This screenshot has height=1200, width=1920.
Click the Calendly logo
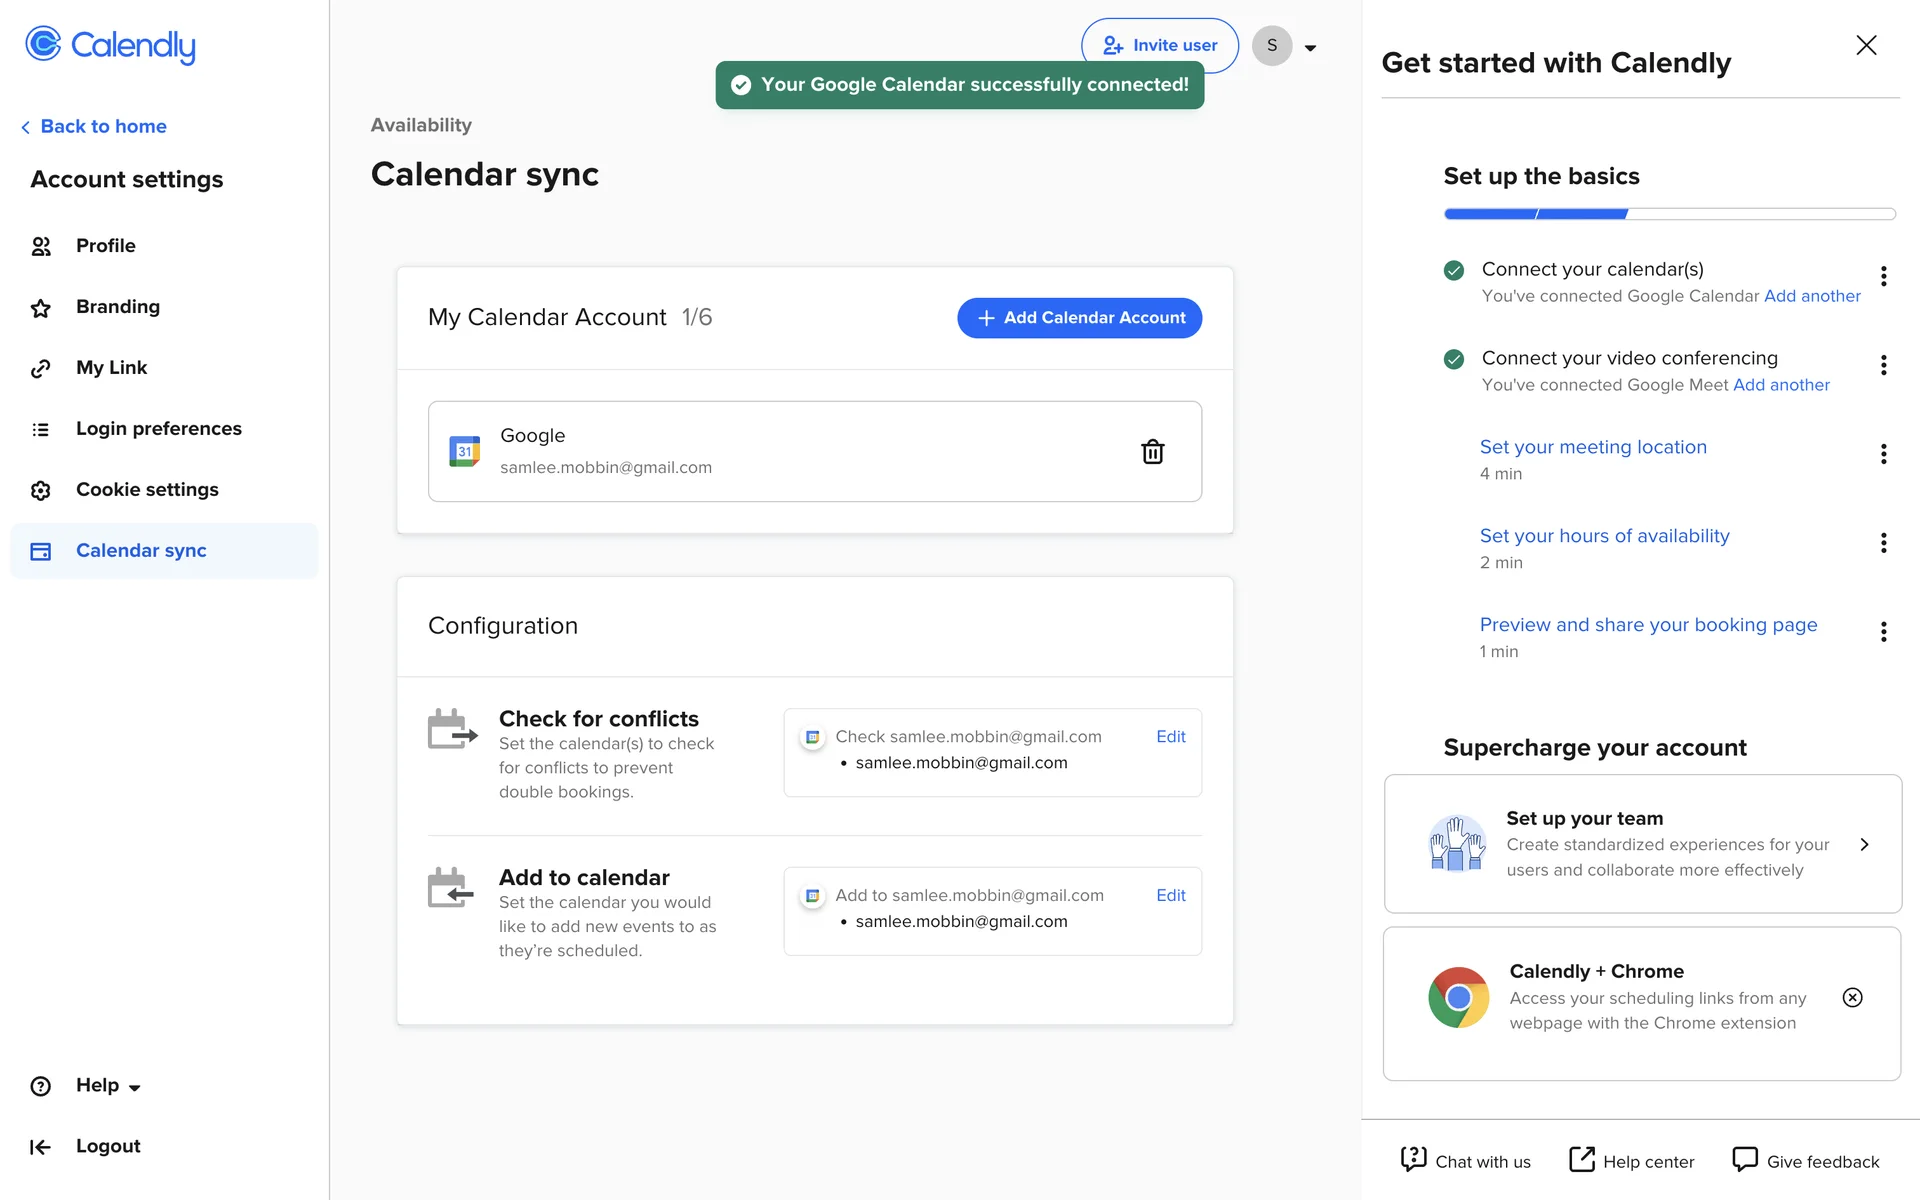pyautogui.click(x=111, y=45)
